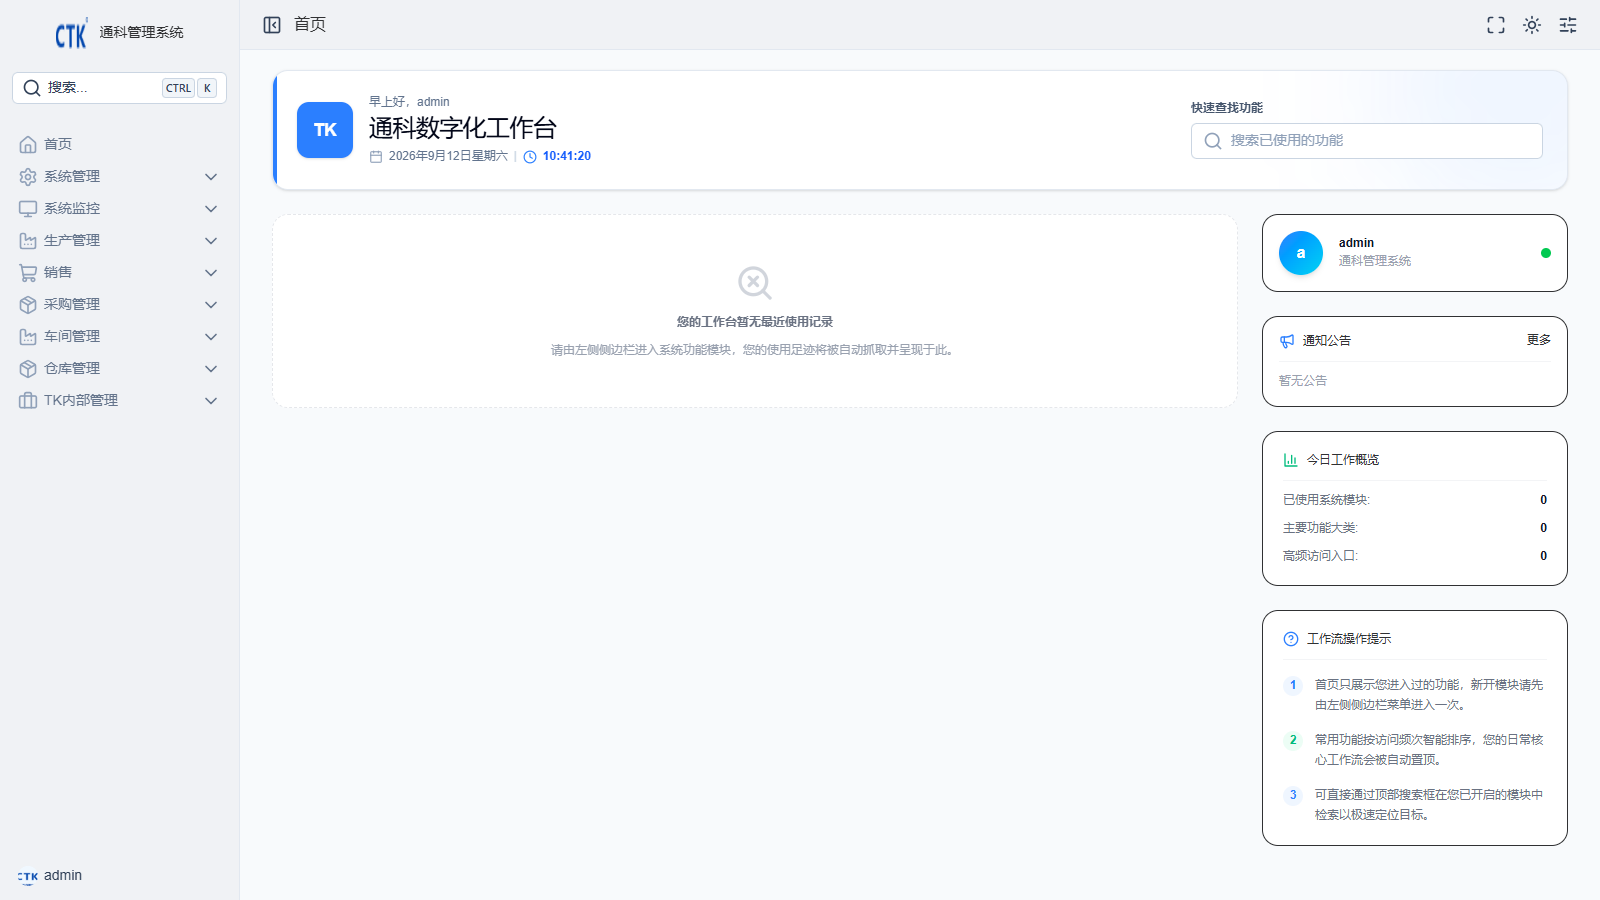Click the question mark icon by 工作流操作提示

1291,639
